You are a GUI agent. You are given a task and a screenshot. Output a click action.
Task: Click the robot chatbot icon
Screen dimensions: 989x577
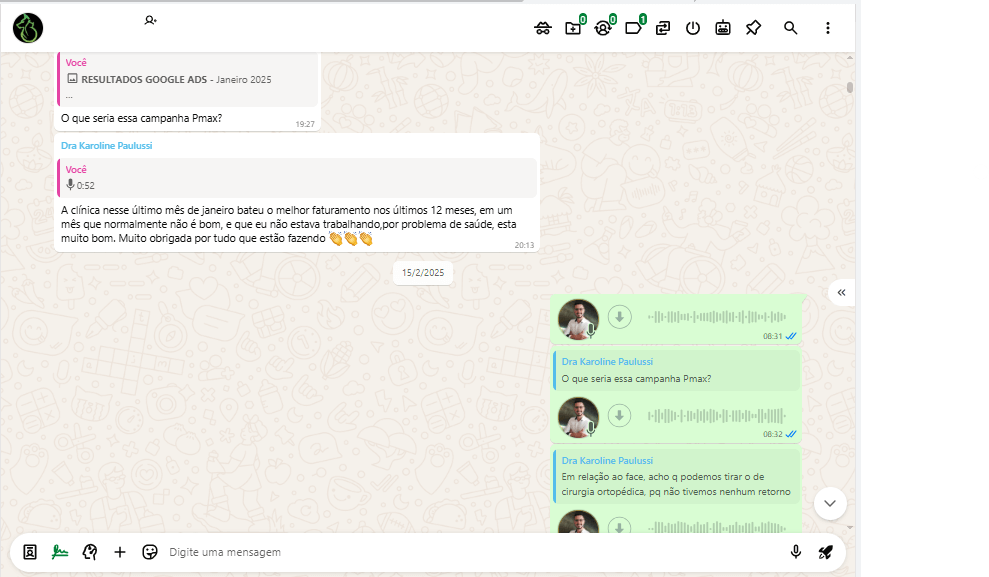(x=723, y=28)
